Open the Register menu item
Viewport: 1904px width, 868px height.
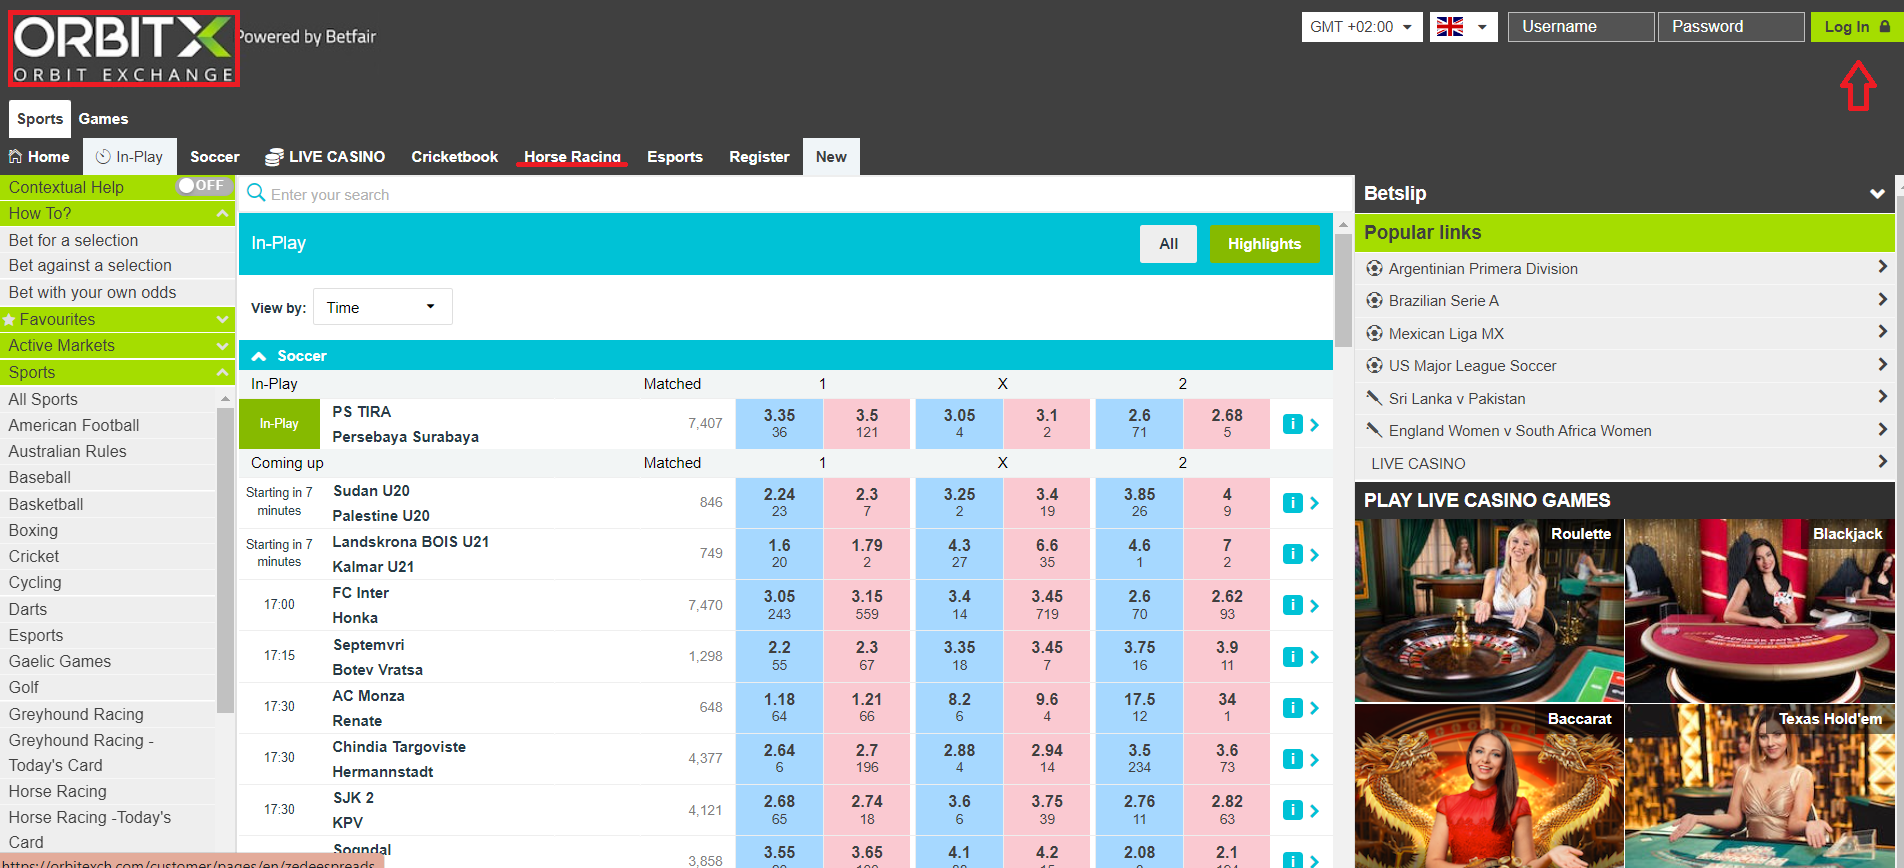pyautogui.click(x=759, y=157)
